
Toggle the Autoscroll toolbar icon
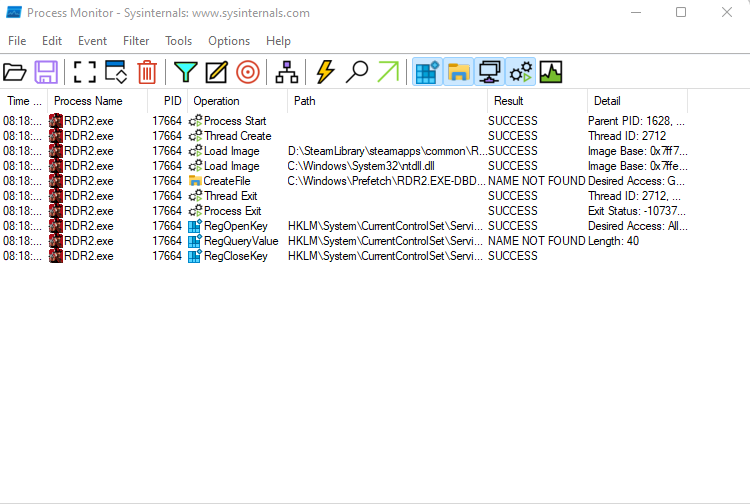tap(116, 72)
